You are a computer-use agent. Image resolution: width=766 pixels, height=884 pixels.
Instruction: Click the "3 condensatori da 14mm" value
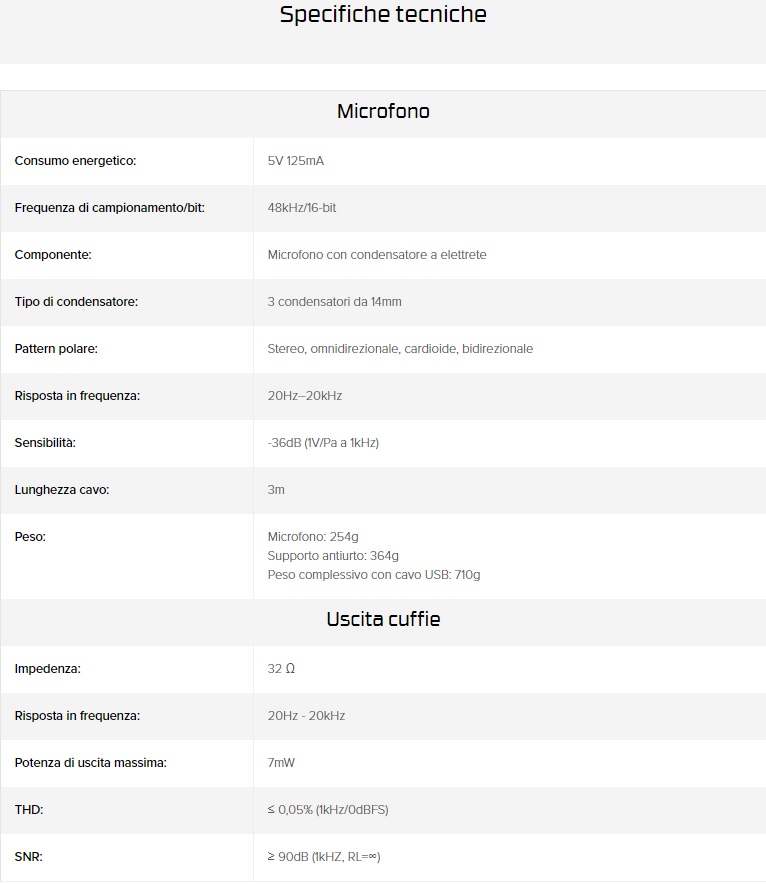(334, 302)
